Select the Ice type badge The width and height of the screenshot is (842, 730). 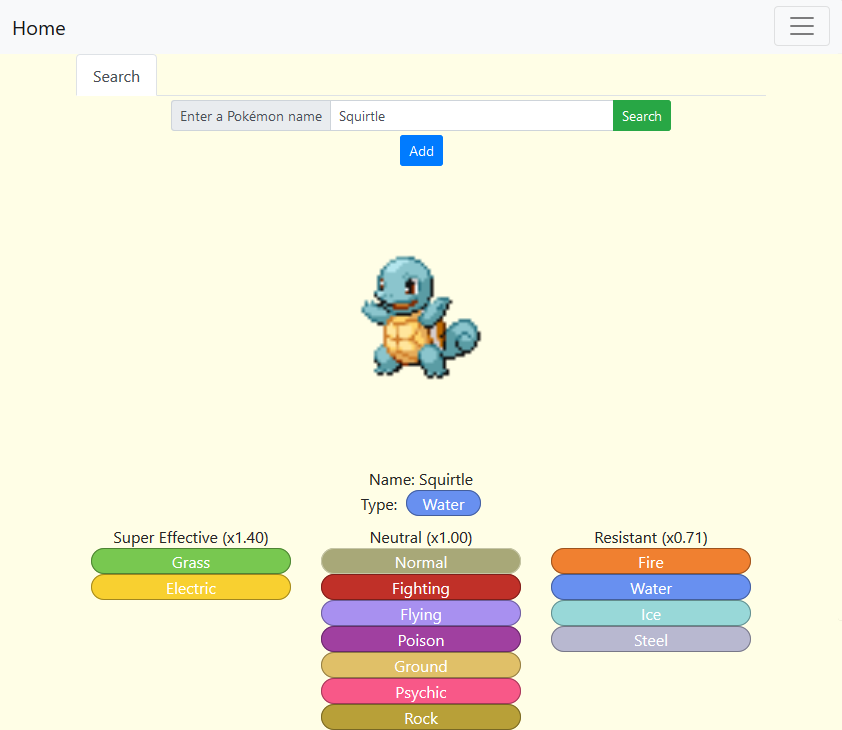pyautogui.click(x=651, y=613)
